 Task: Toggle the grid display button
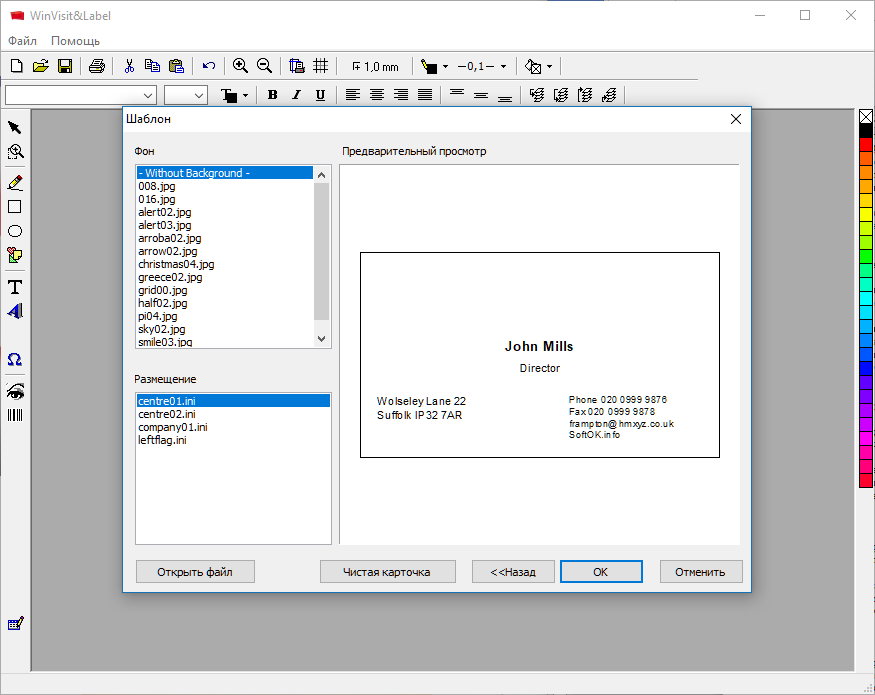pos(321,66)
